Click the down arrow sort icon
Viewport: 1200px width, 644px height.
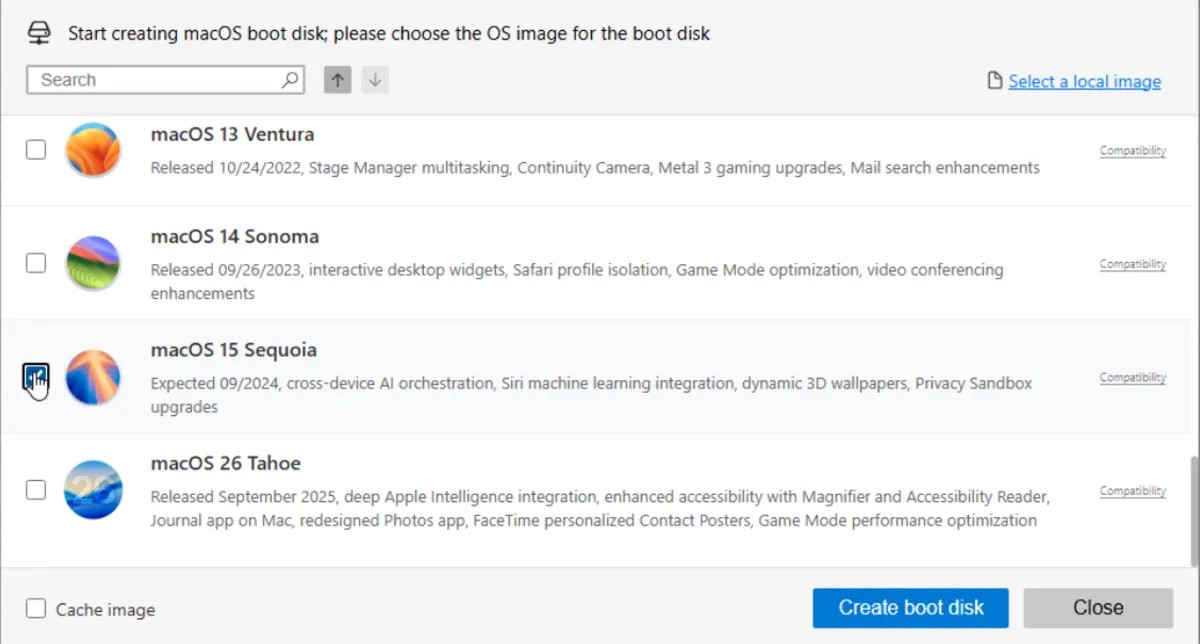375,79
